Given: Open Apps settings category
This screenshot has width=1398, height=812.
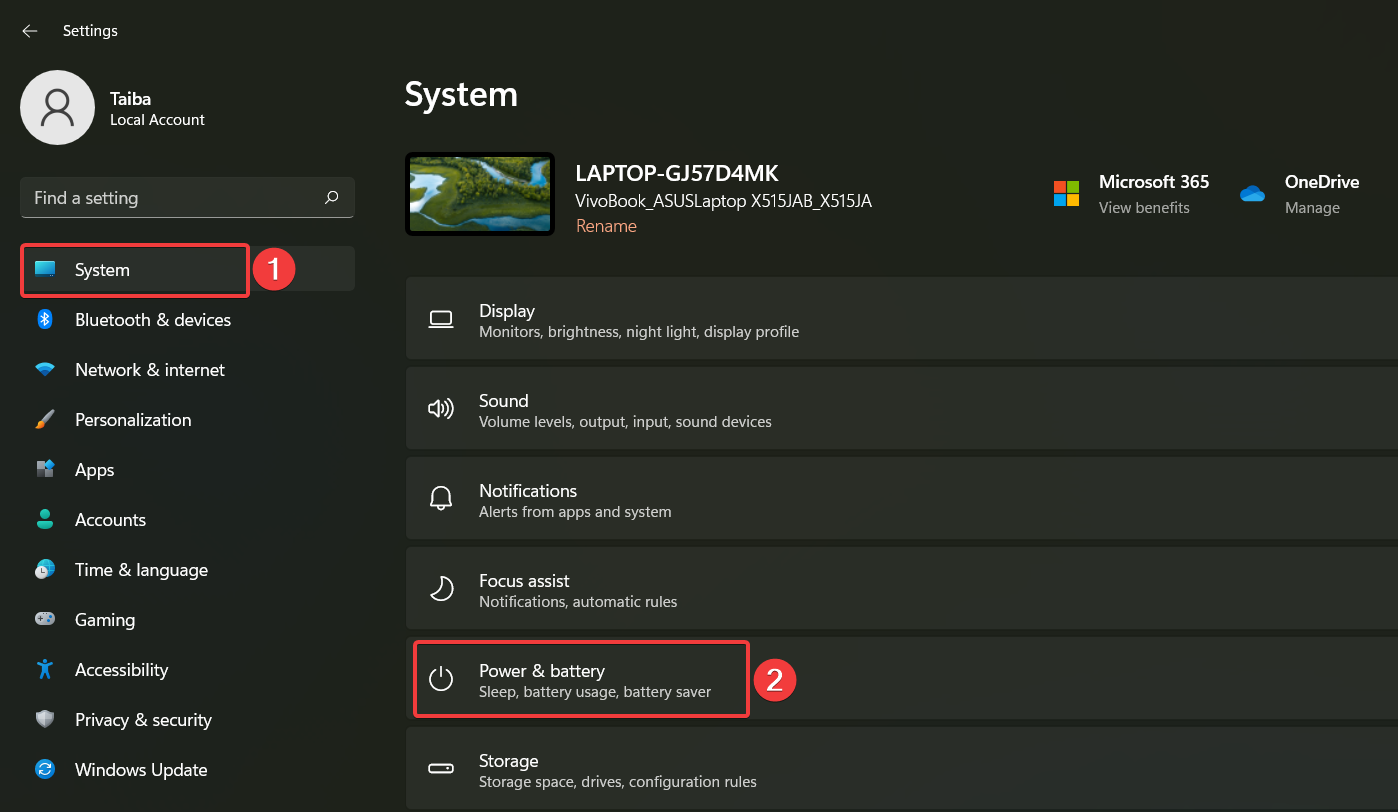Looking at the screenshot, I should point(95,470).
